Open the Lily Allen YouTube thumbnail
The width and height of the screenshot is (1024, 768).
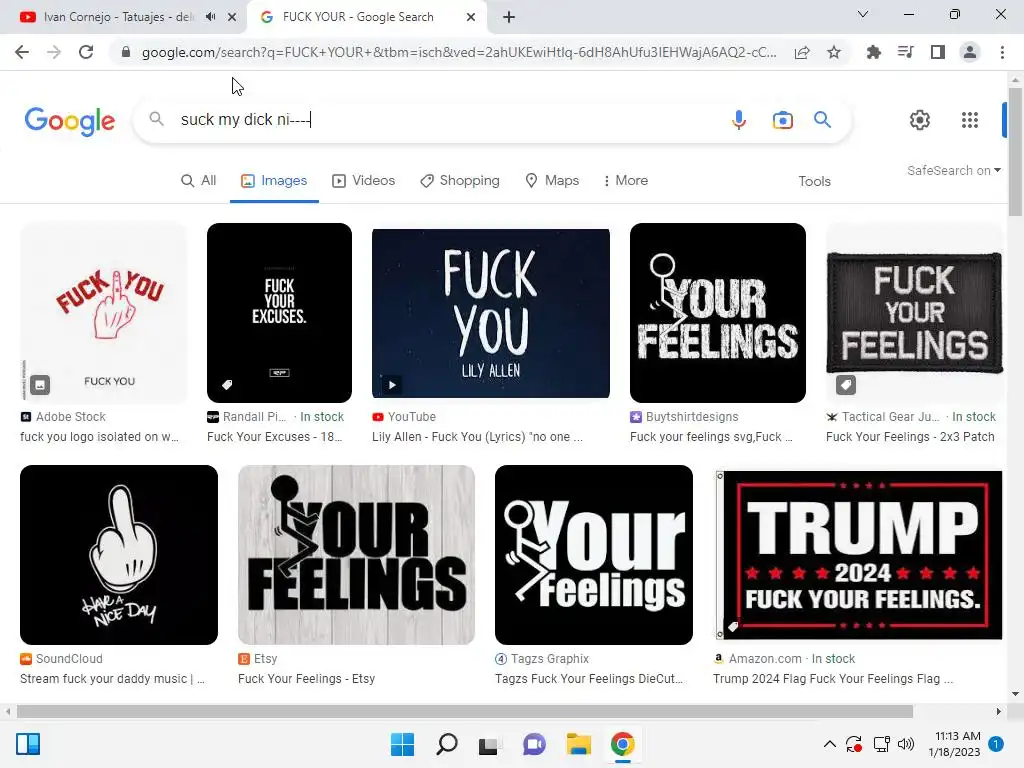491,313
